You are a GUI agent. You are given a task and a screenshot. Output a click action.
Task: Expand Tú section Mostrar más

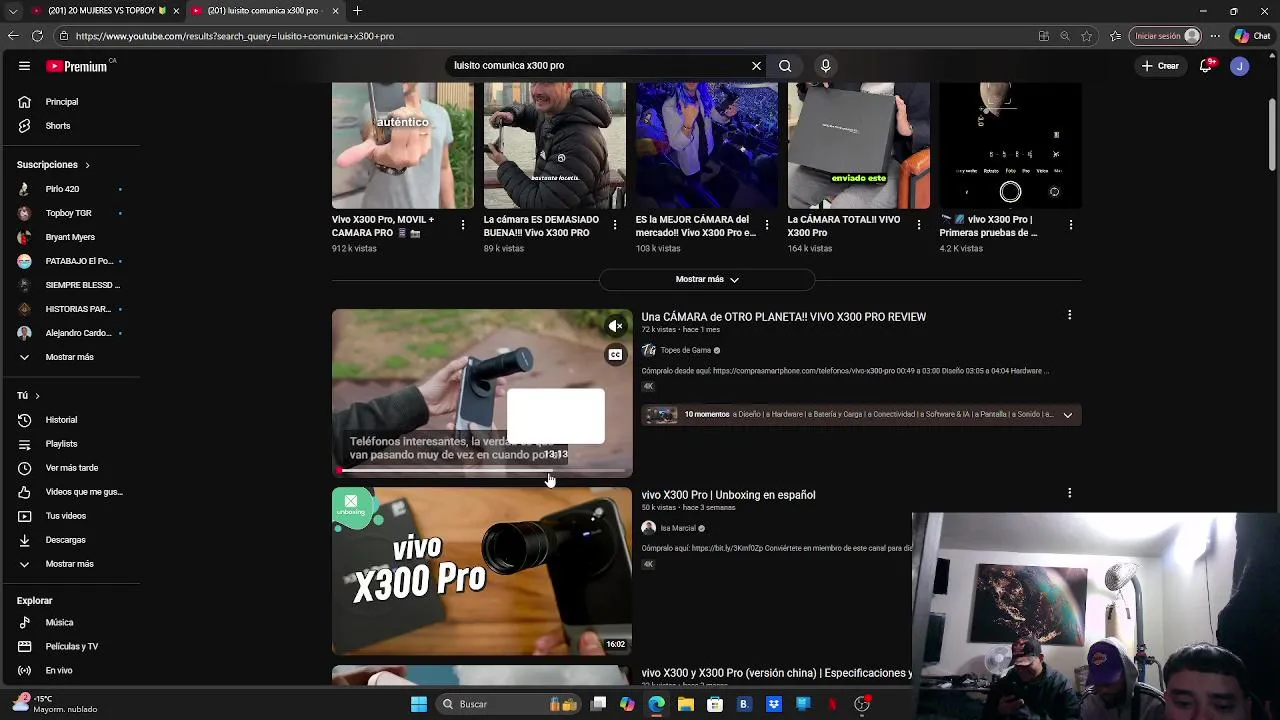pyautogui.click(x=70, y=564)
